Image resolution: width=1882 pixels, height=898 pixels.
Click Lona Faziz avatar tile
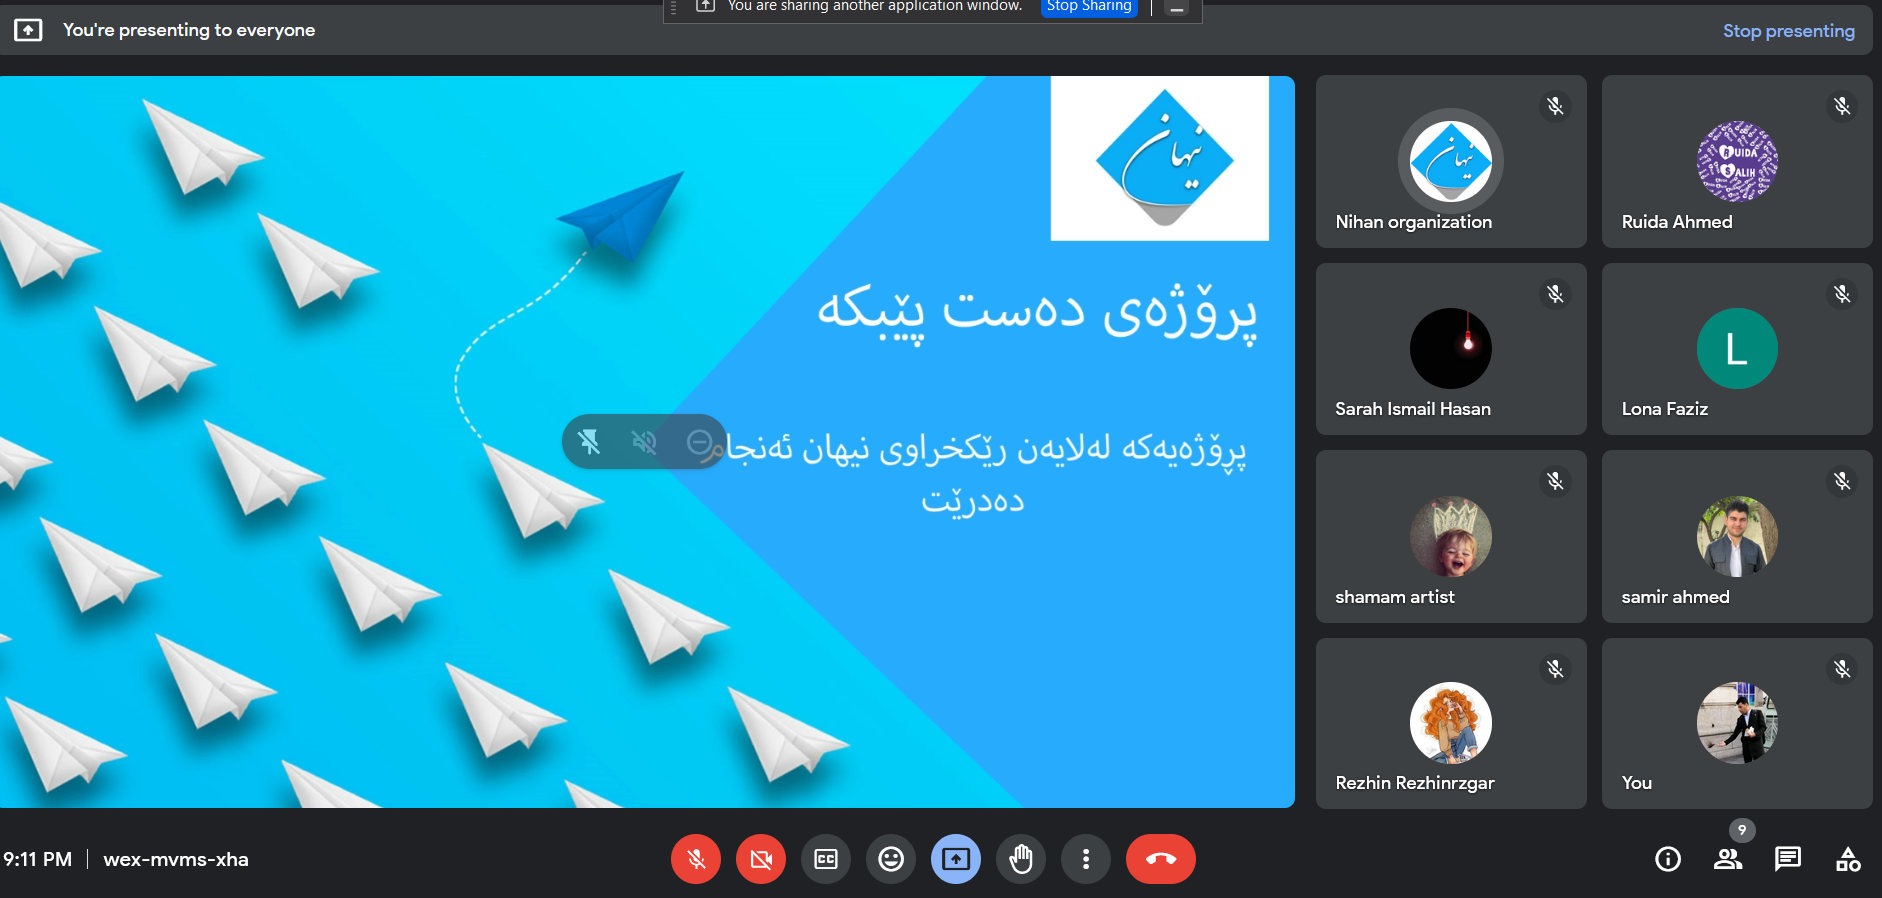pyautogui.click(x=1737, y=349)
